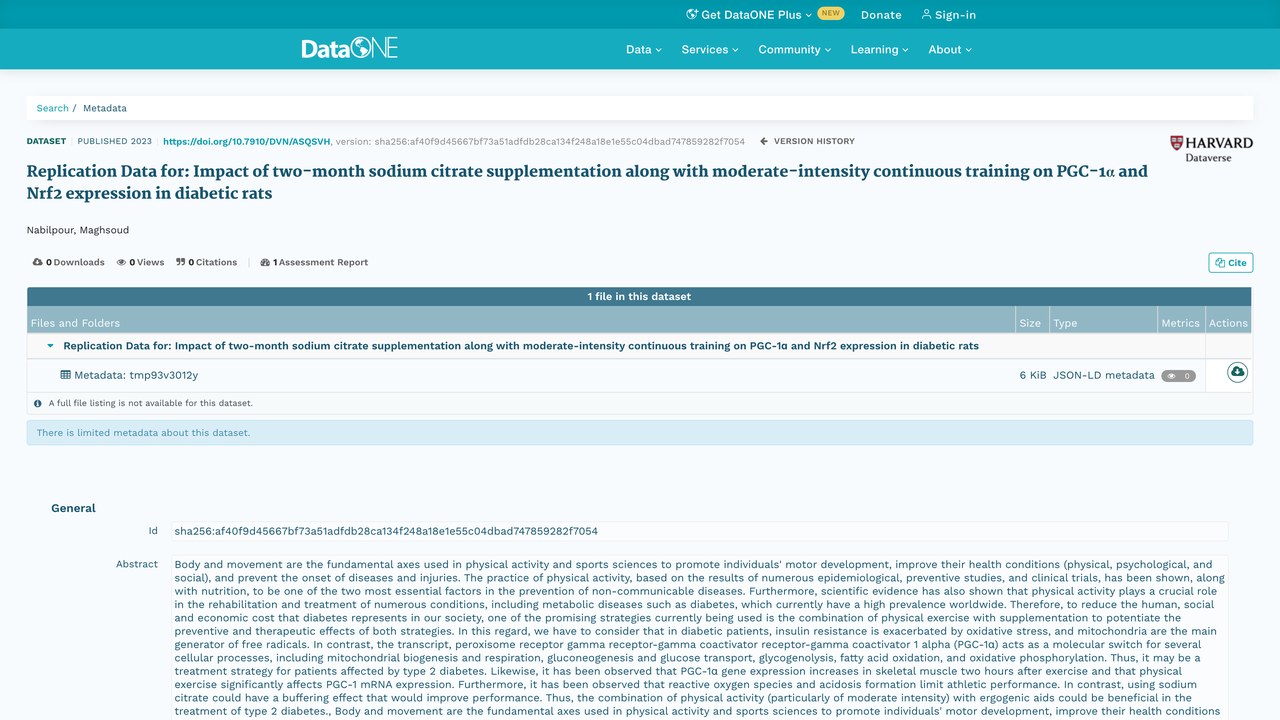Click the metrics views badge for metadata file

[1178, 375]
